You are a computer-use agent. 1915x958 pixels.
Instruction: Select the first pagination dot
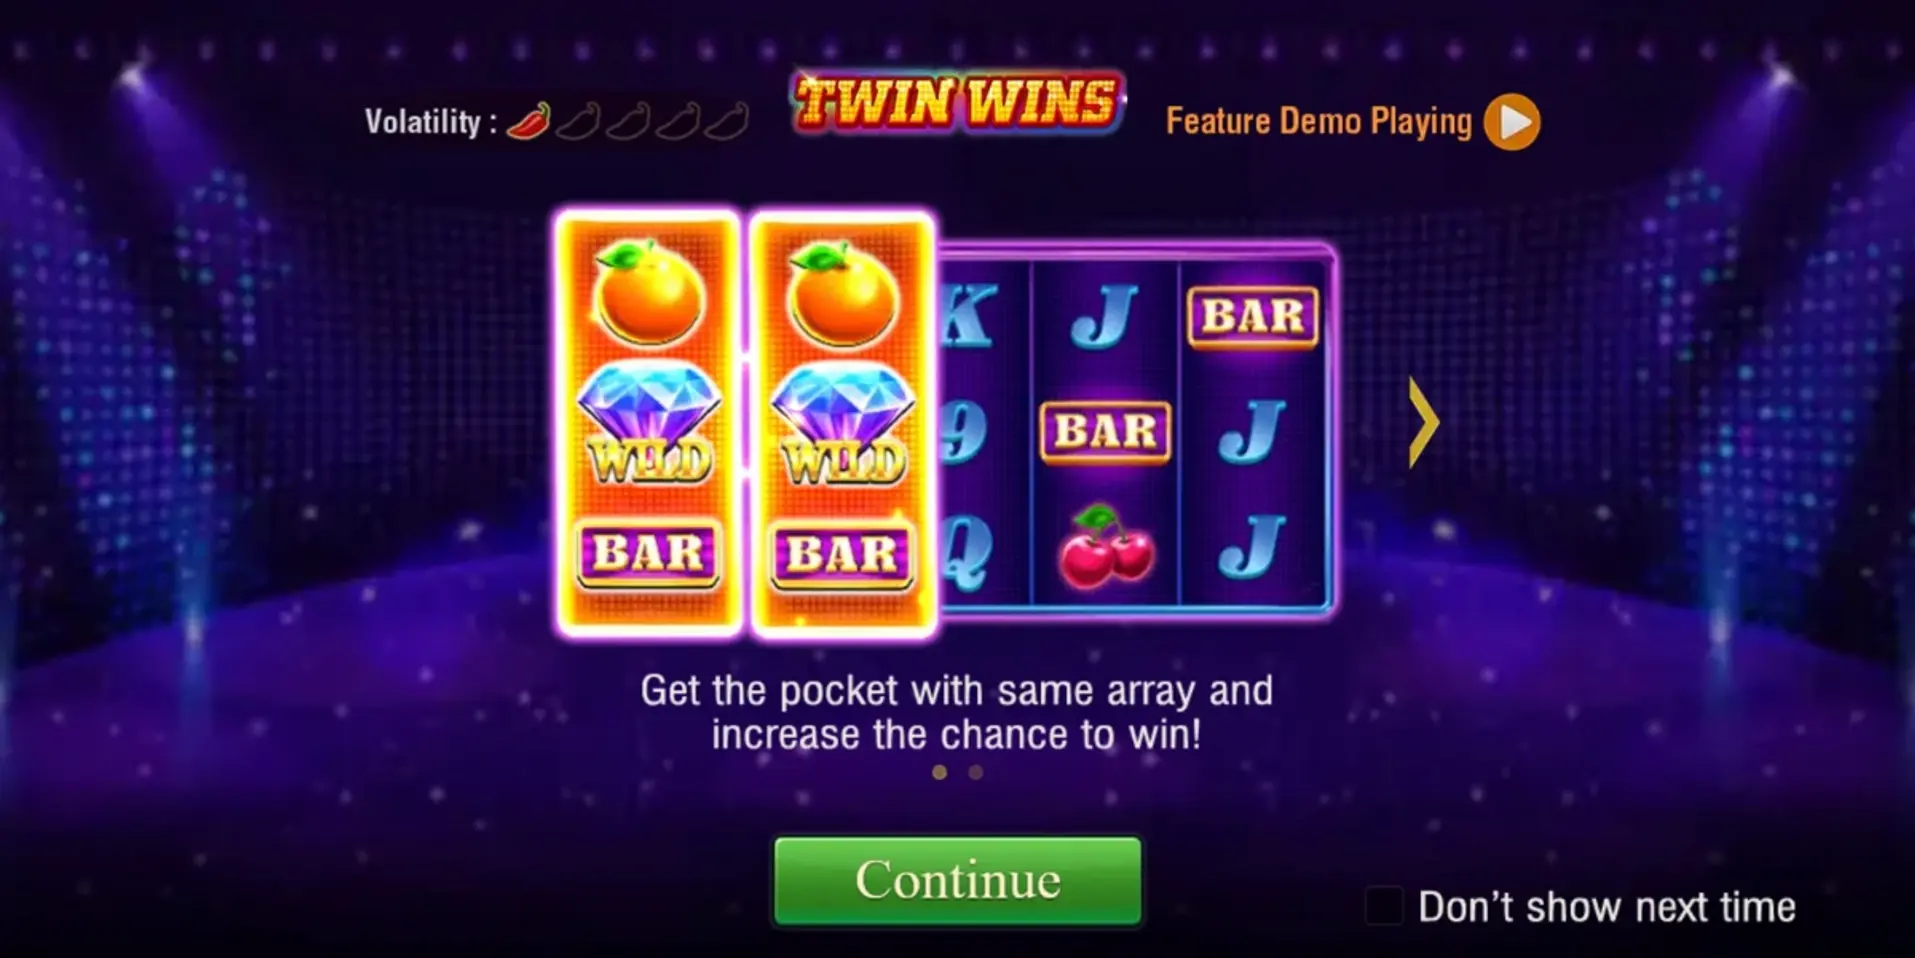pos(939,772)
